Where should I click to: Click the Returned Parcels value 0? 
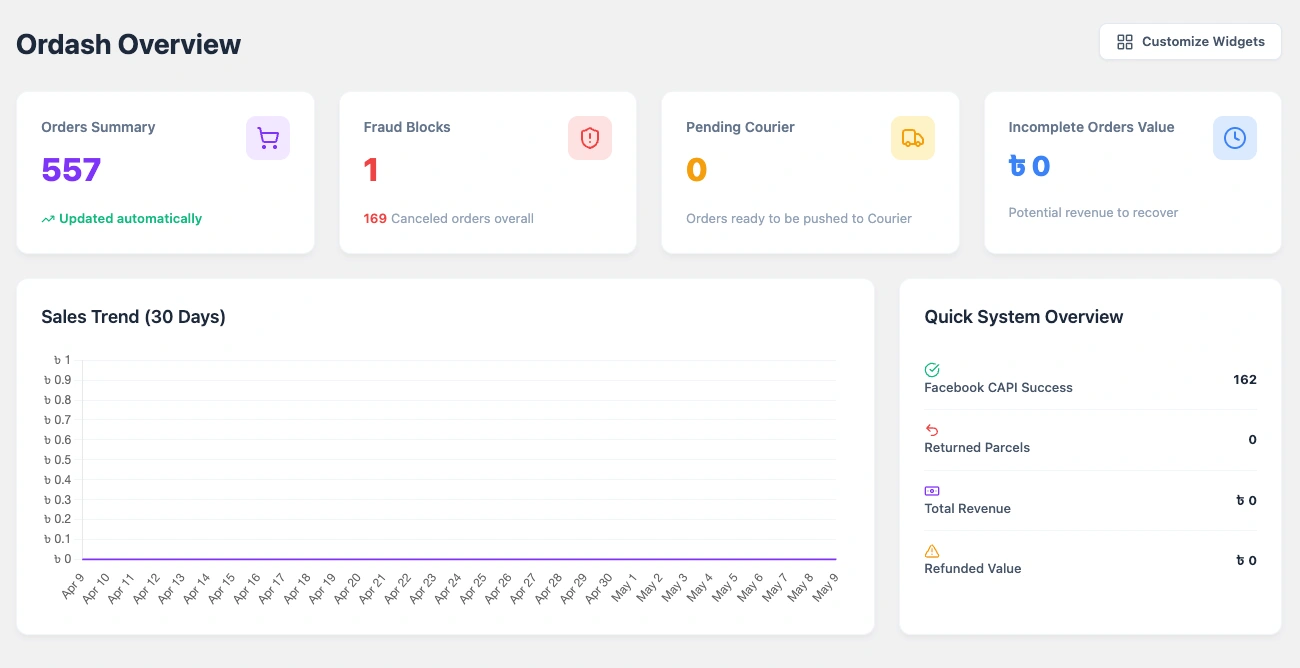point(1252,440)
